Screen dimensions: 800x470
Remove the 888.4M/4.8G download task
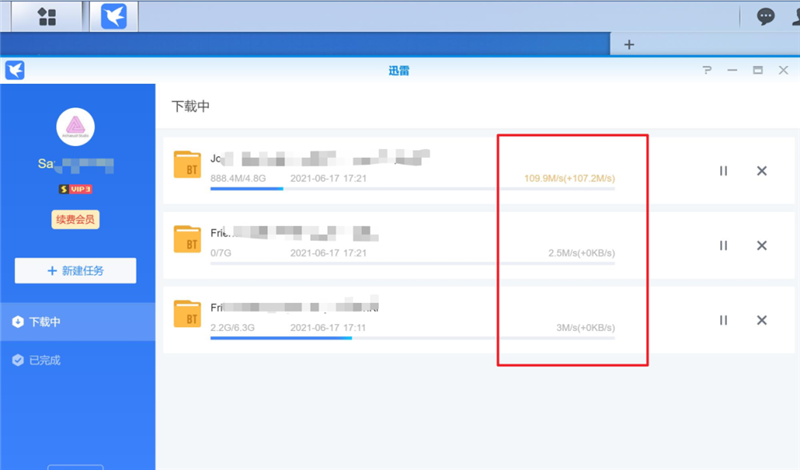click(761, 171)
